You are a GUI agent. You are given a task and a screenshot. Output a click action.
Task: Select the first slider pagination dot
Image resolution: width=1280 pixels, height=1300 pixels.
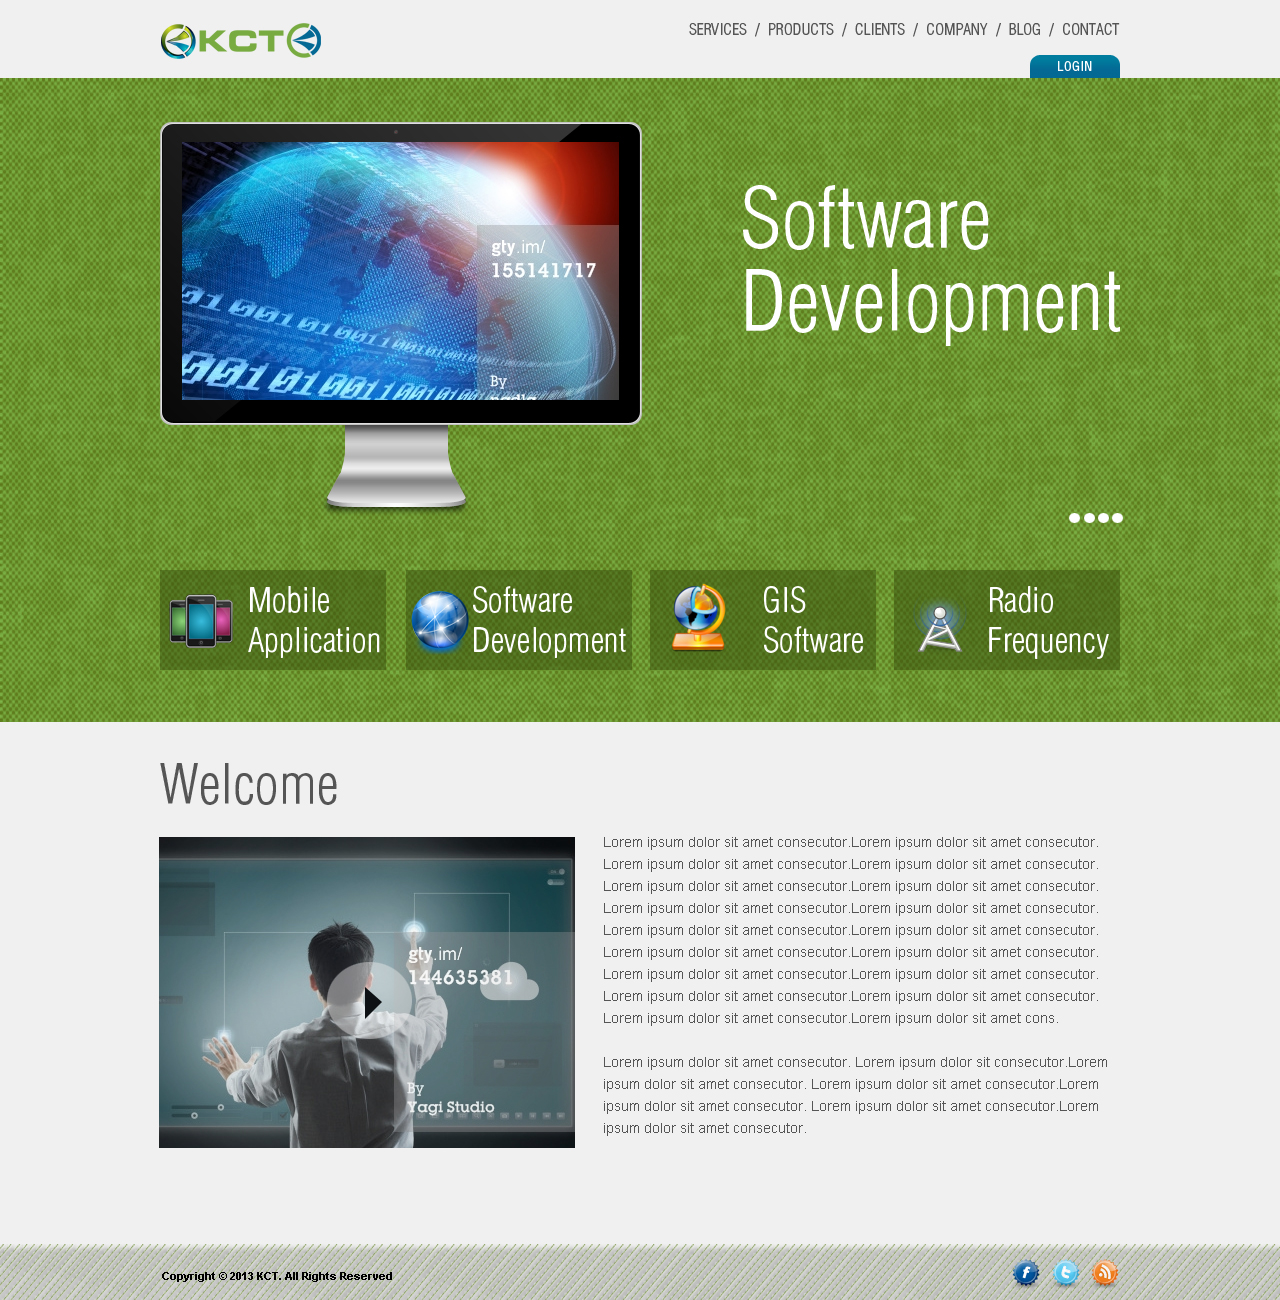point(1075,518)
